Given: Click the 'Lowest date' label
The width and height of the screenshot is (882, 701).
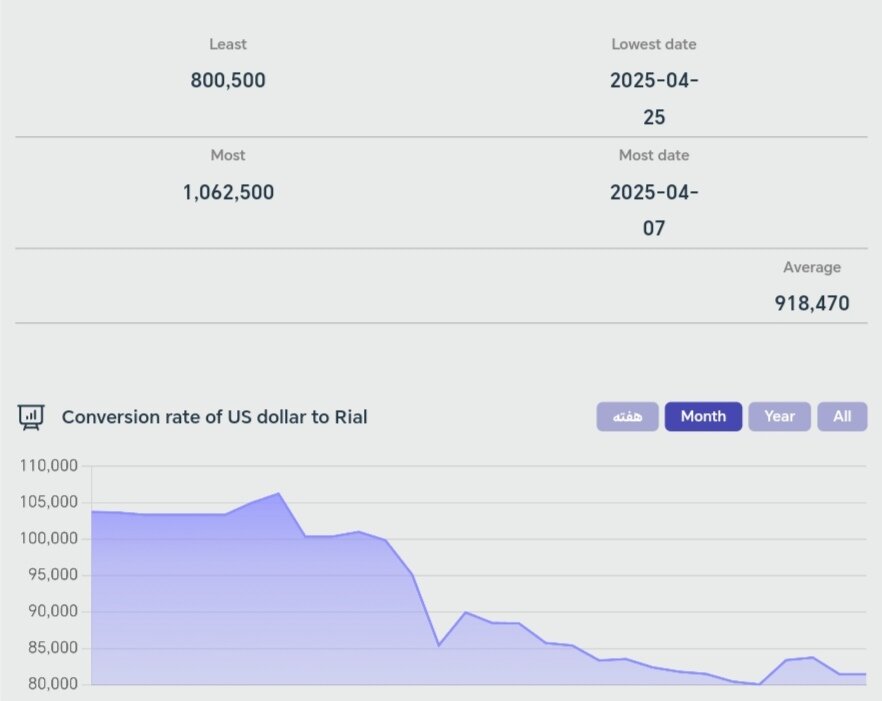Looking at the screenshot, I should [654, 44].
